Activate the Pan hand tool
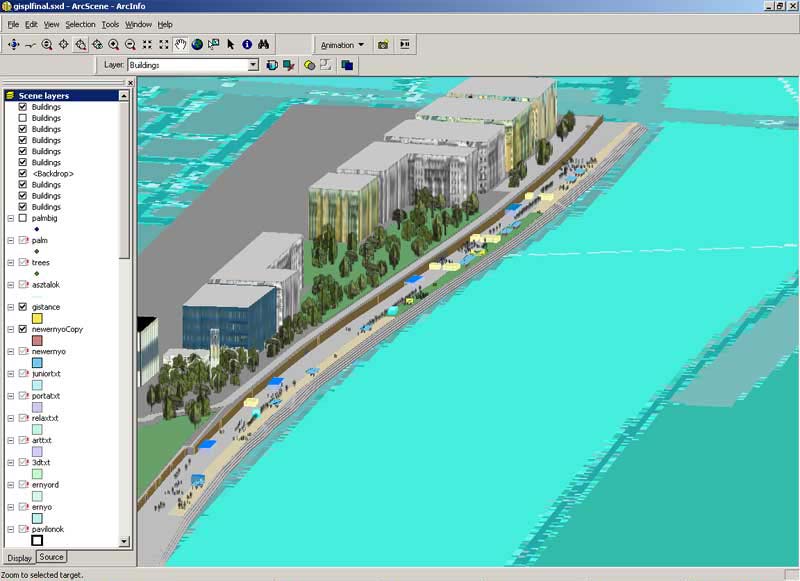This screenshot has width=800, height=581. 181,44
